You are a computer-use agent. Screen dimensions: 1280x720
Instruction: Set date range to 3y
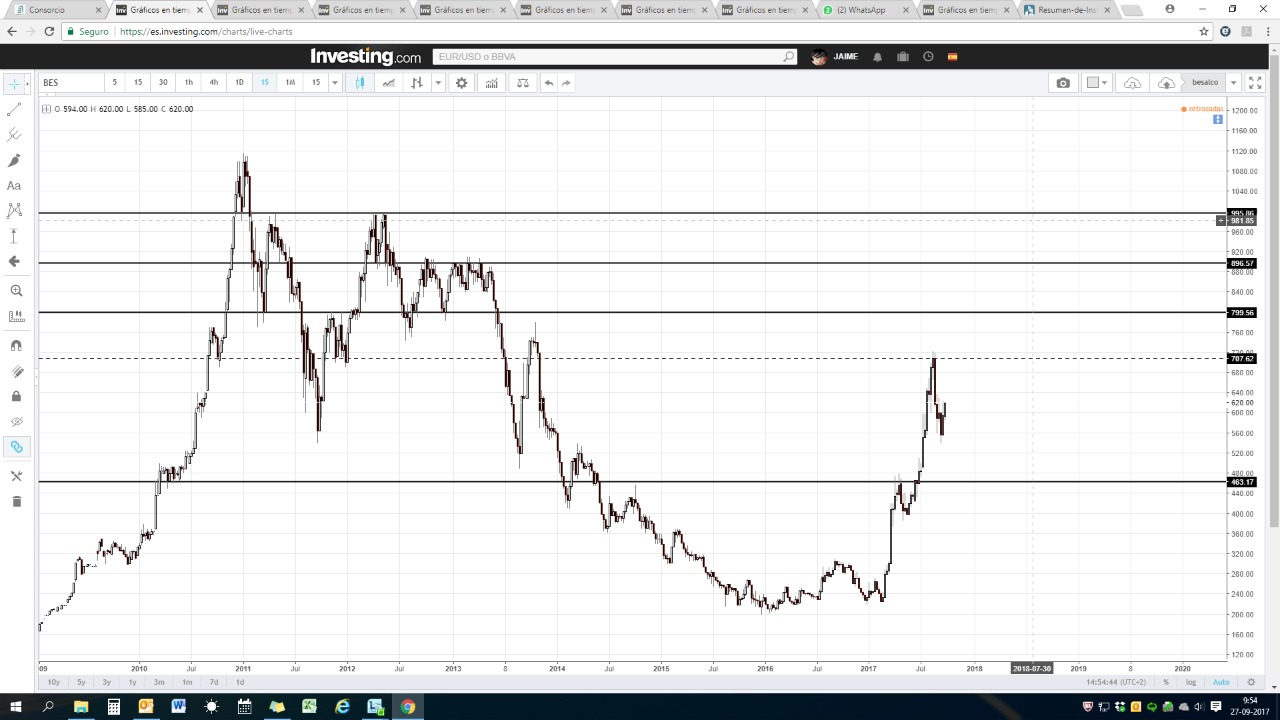107,682
